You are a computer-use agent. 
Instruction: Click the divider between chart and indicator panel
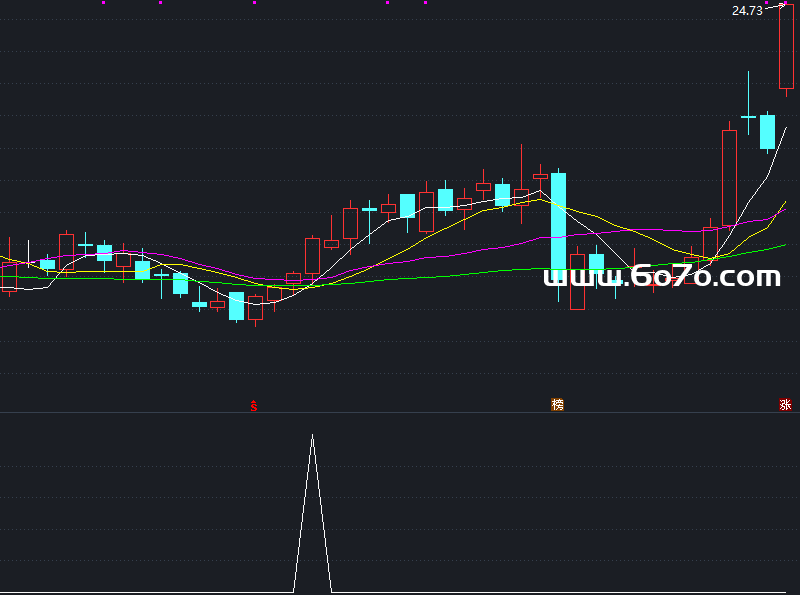pos(400,412)
